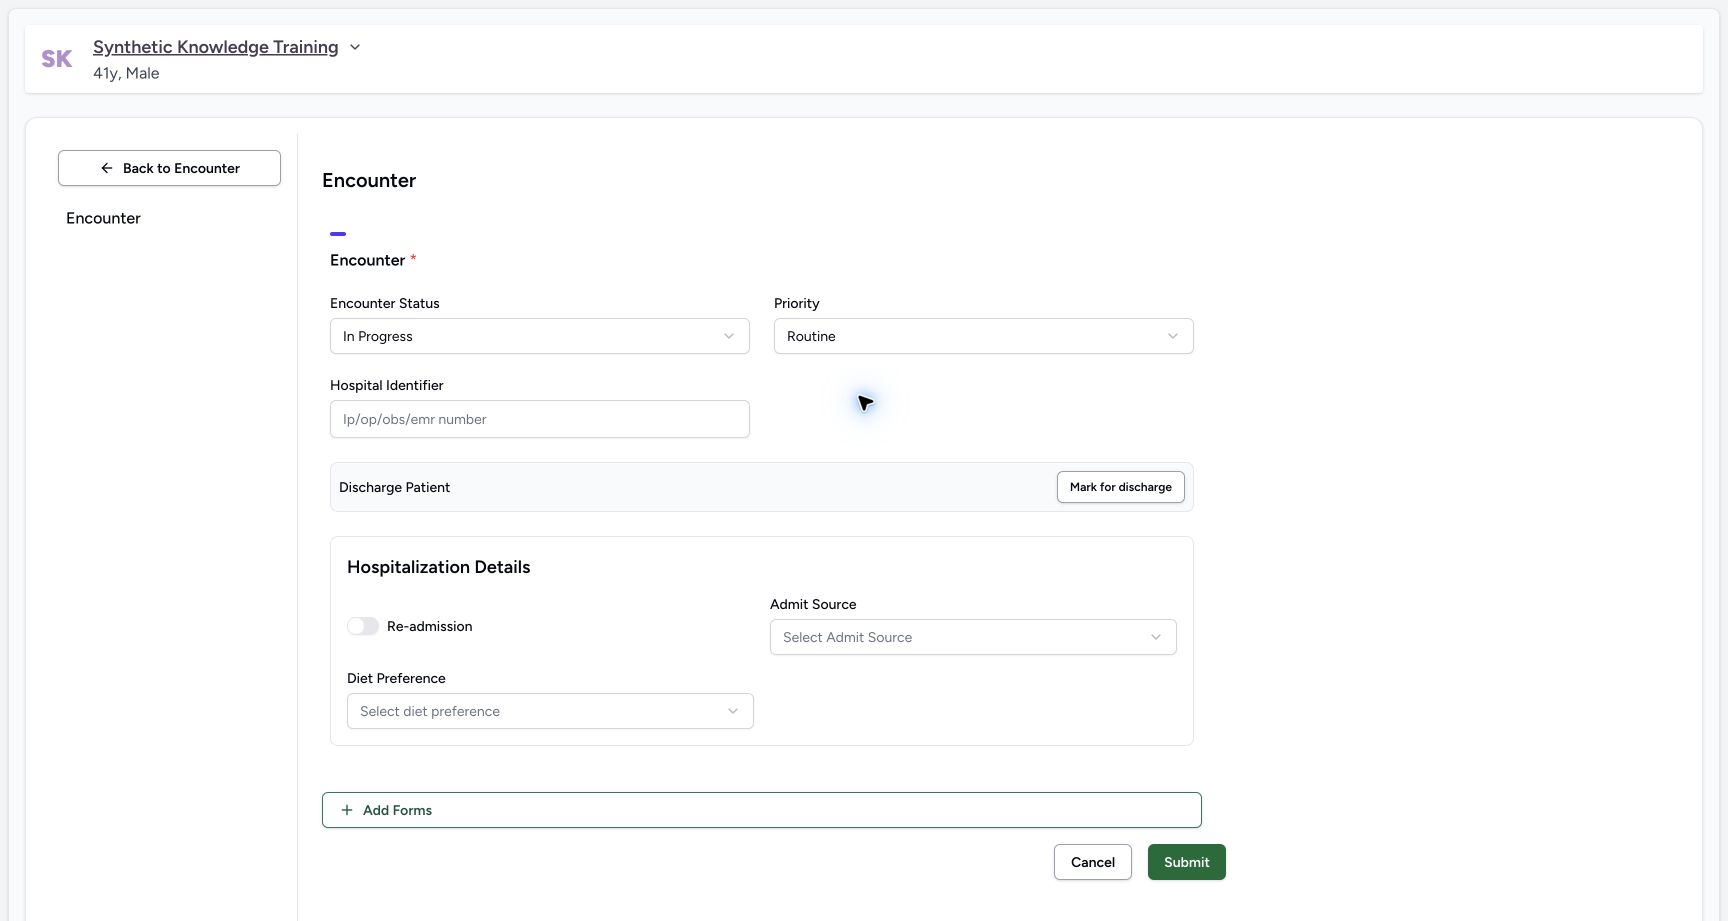
Task: Click the plus icon in Add Forms
Action: [x=347, y=810]
